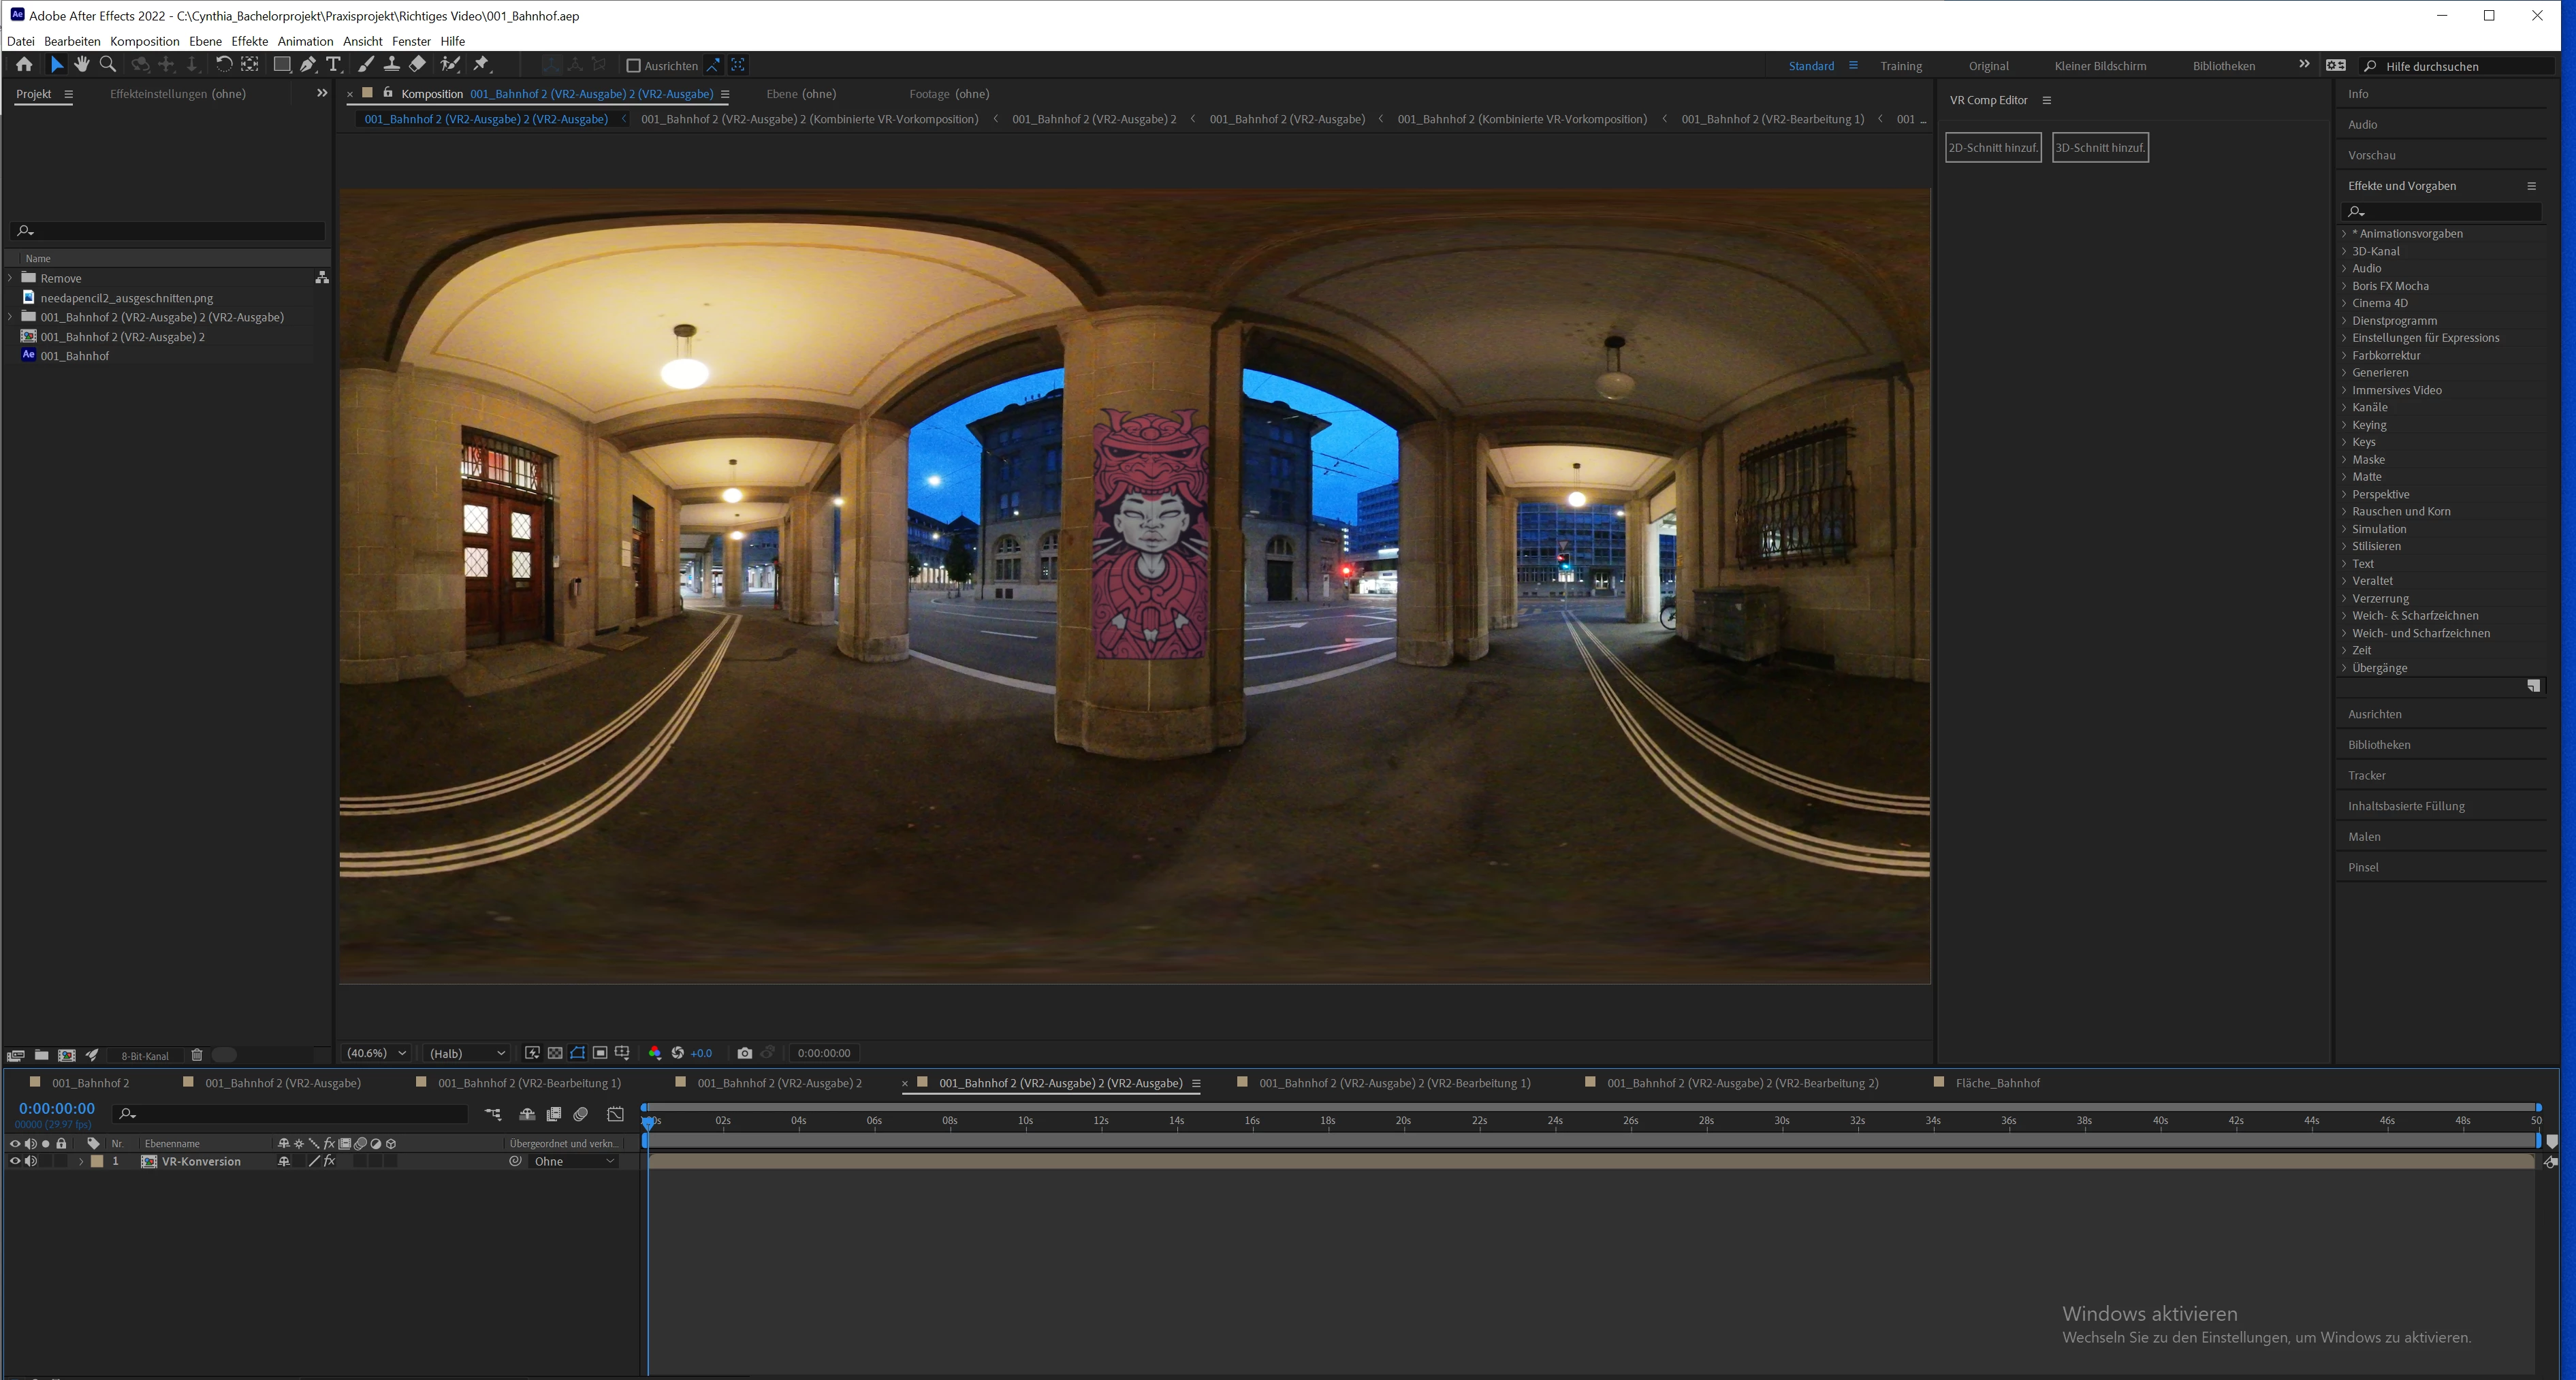Image resolution: width=2576 pixels, height=1380 pixels.
Task: Enable the Ausrichten snapping checkbox
Action: click(x=633, y=66)
